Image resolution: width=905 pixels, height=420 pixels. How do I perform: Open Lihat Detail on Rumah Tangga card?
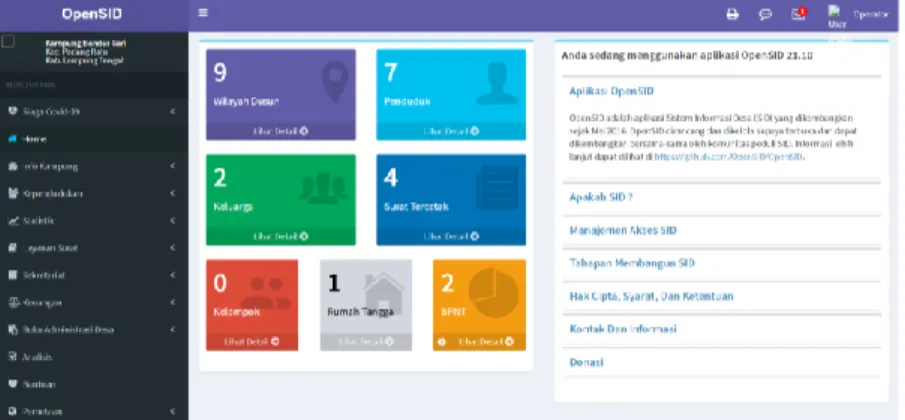[366, 342]
